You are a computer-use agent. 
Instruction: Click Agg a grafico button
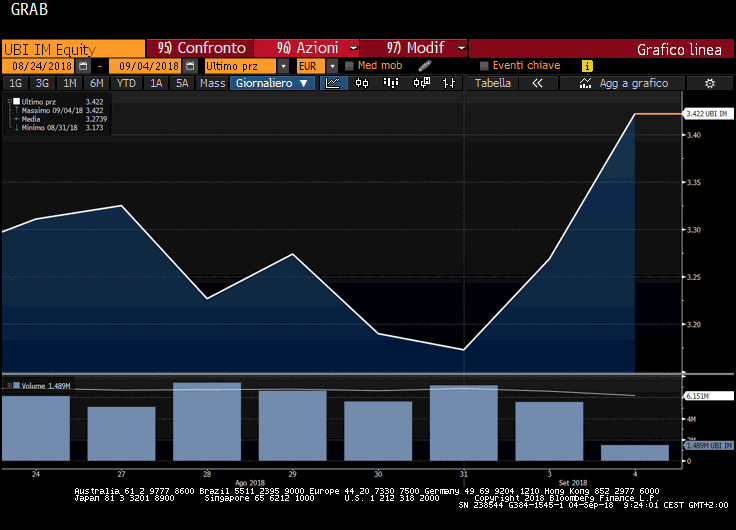point(632,83)
